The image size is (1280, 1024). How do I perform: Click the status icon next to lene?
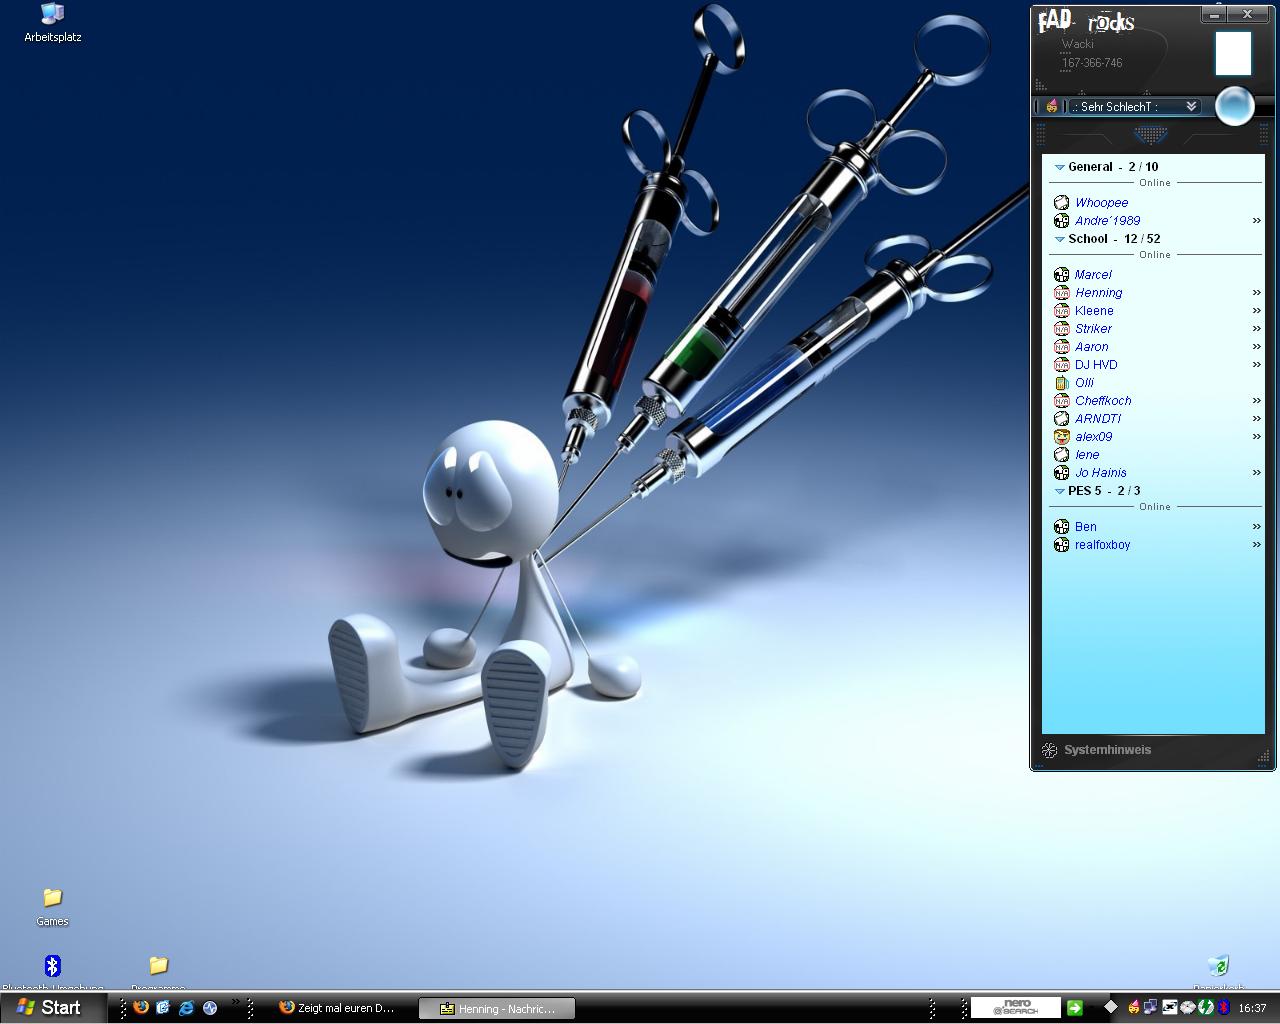1061,455
